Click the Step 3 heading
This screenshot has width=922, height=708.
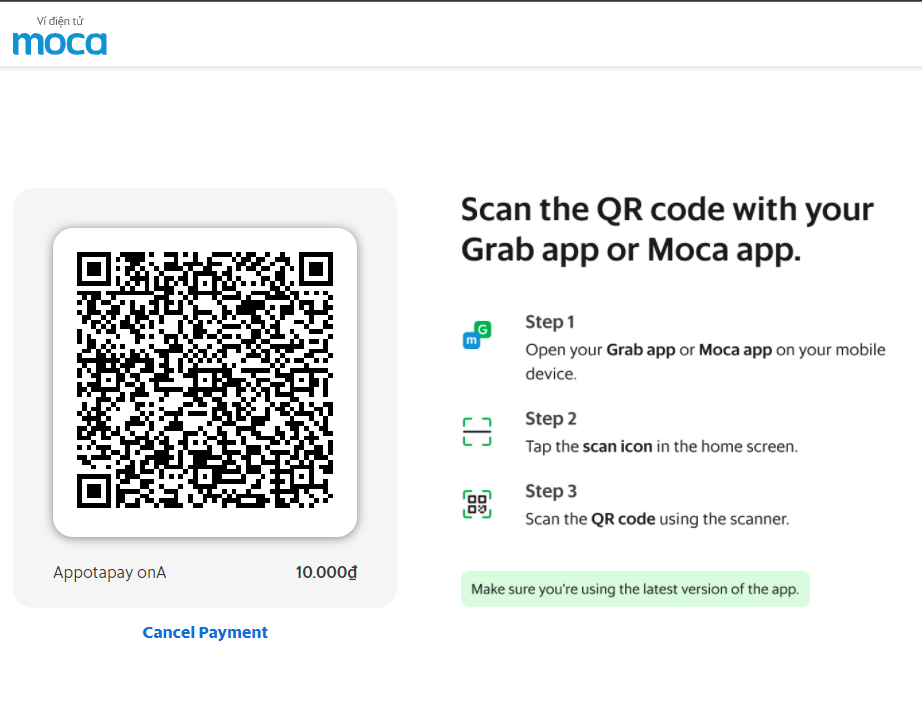[551, 491]
